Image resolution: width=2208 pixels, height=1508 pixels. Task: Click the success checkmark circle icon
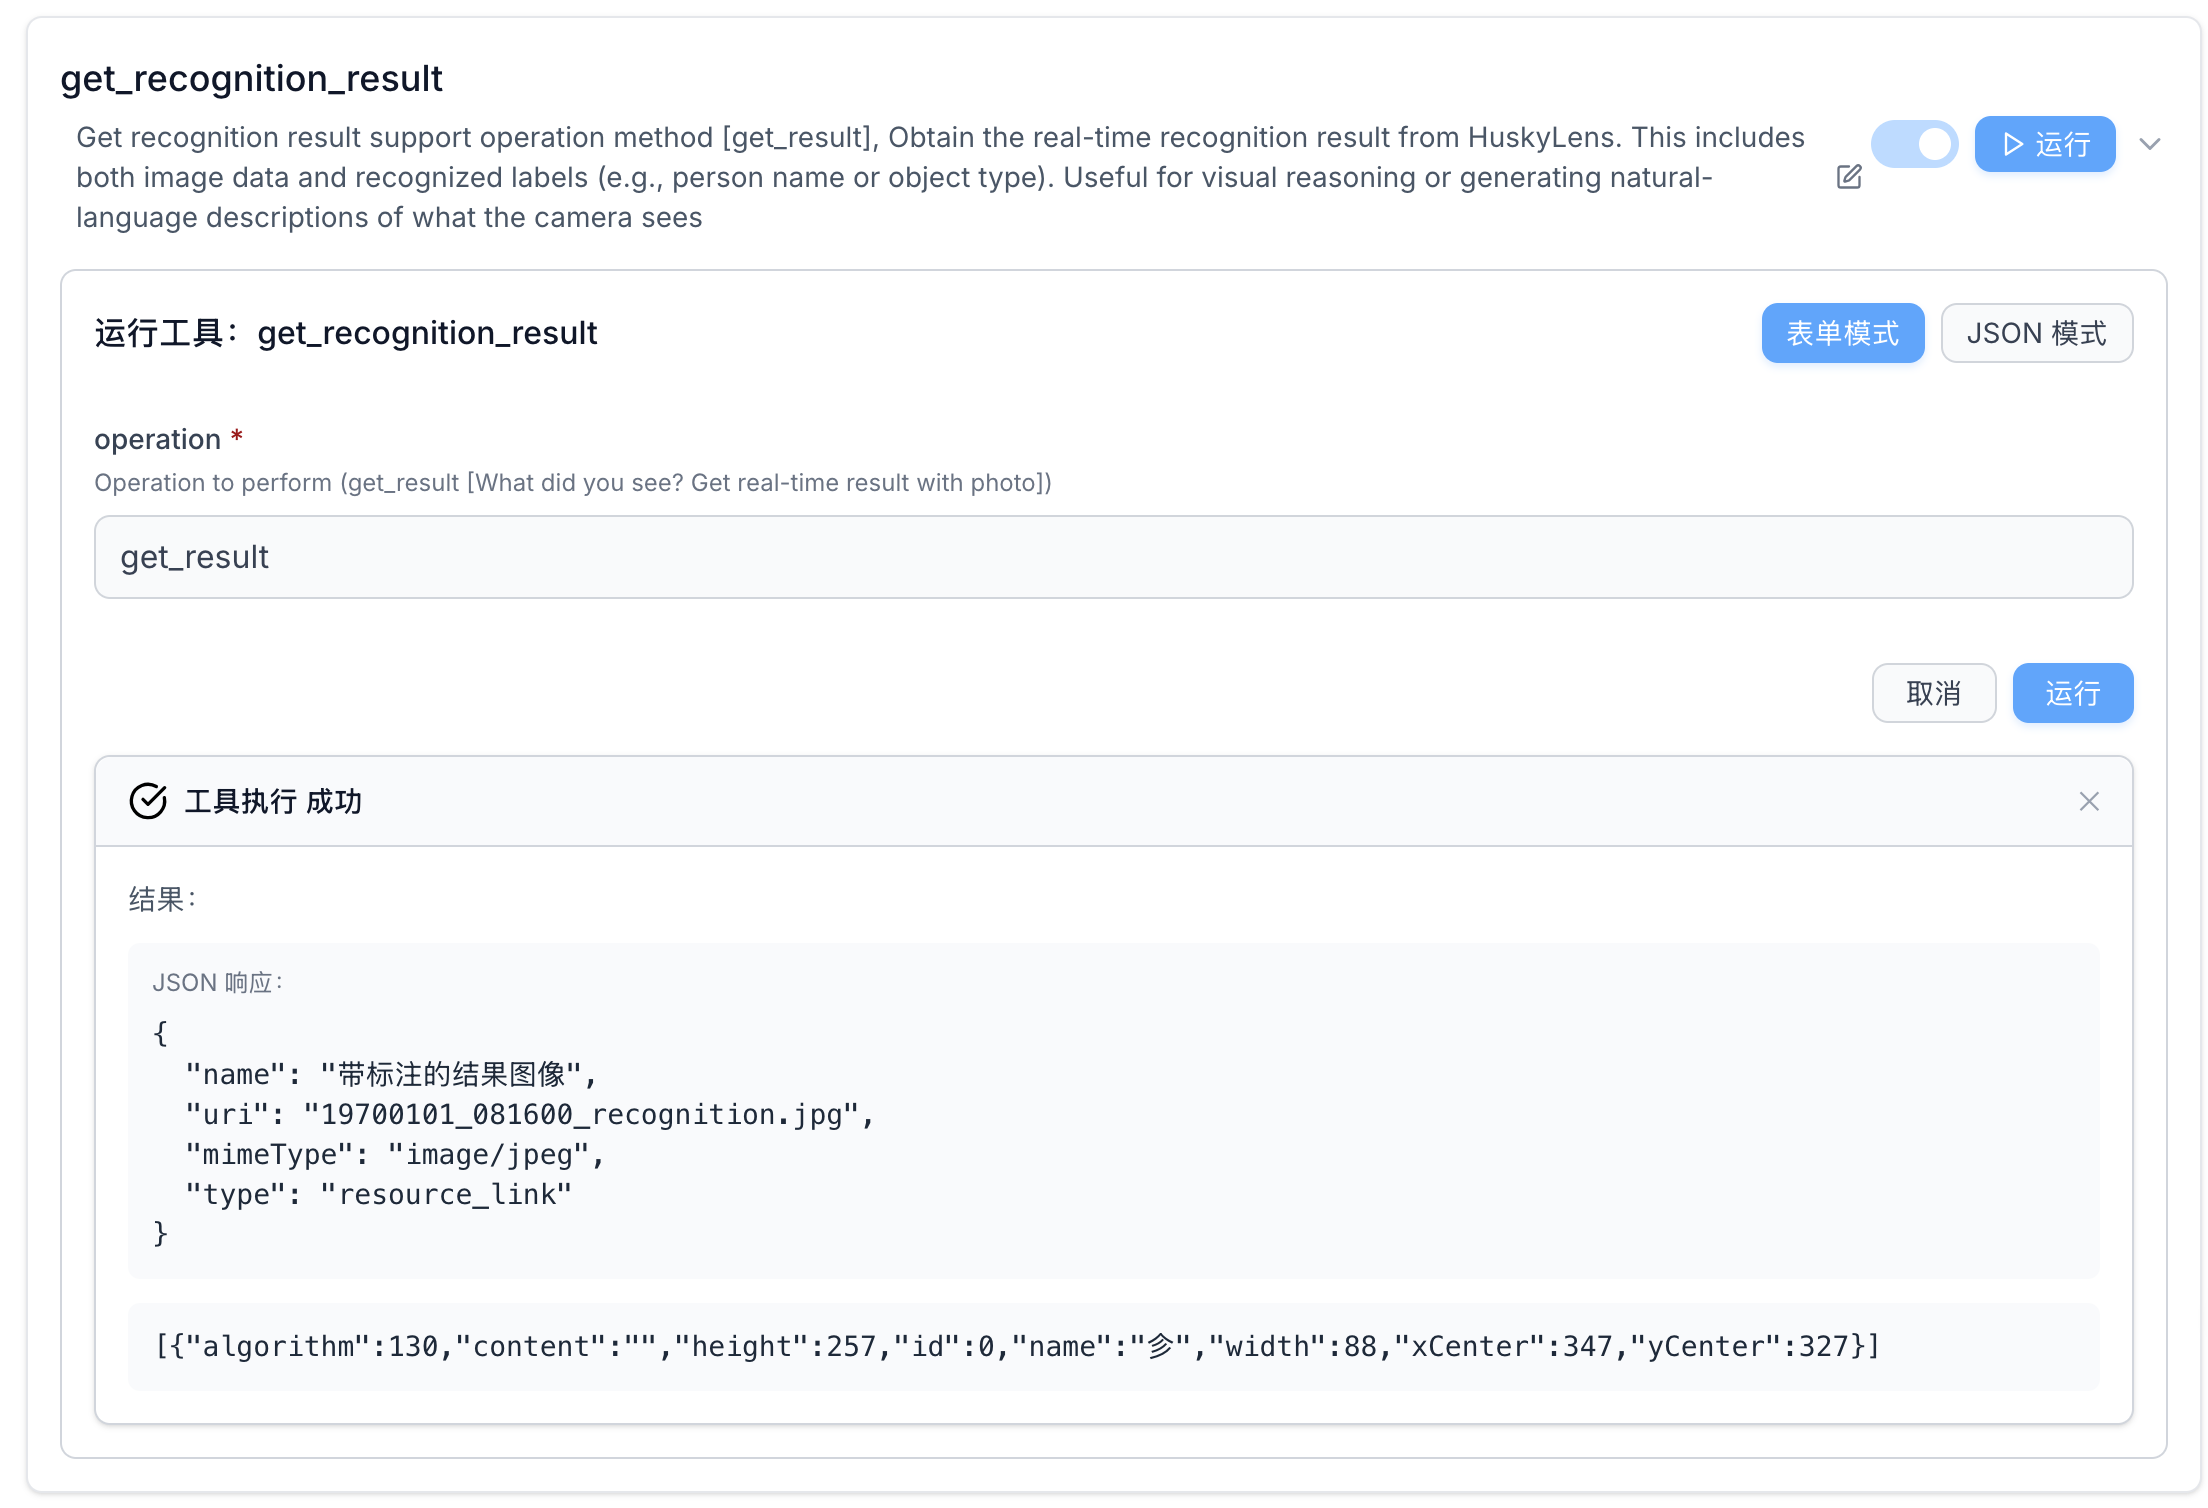coord(148,801)
